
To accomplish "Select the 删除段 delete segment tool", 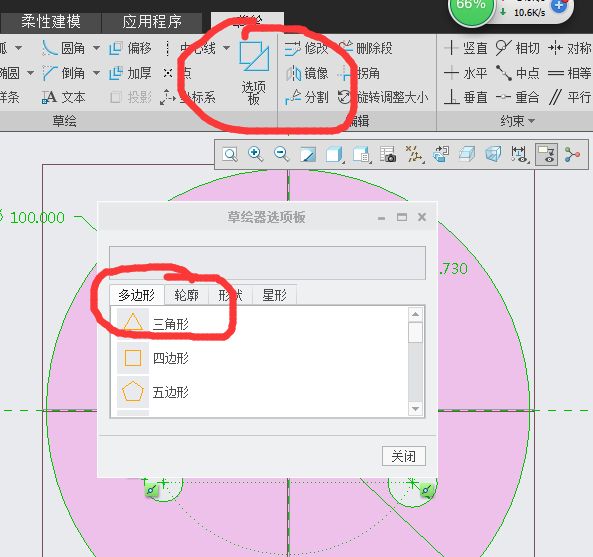I will coord(365,48).
